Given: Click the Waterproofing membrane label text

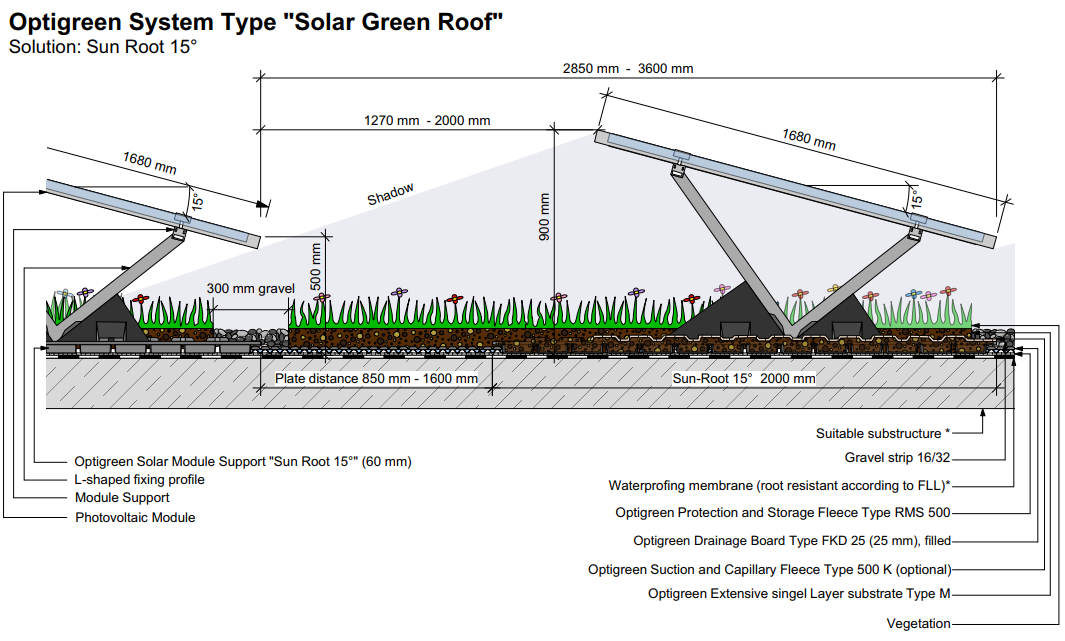Looking at the screenshot, I should tap(780, 487).
